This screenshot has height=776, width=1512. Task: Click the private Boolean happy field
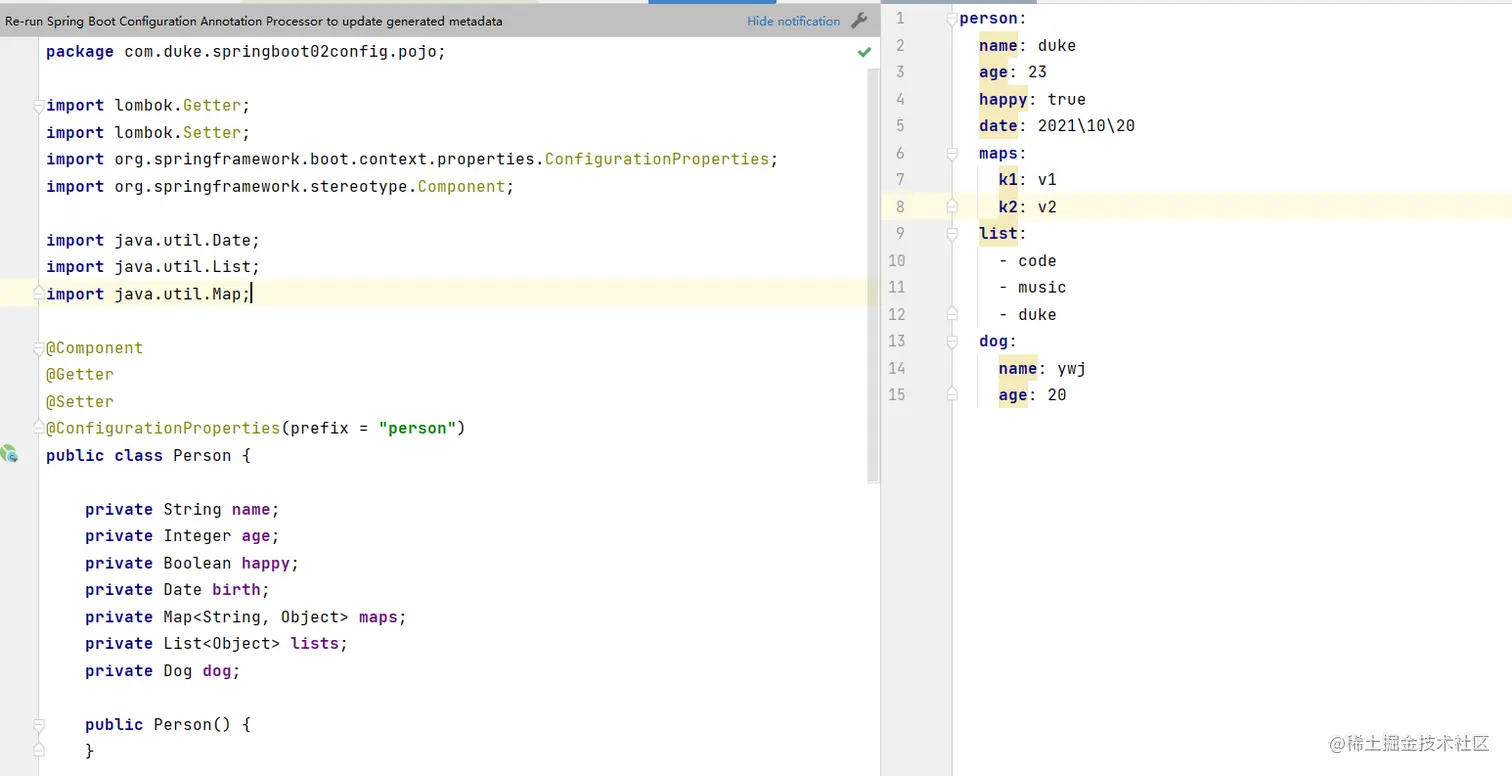coord(192,563)
